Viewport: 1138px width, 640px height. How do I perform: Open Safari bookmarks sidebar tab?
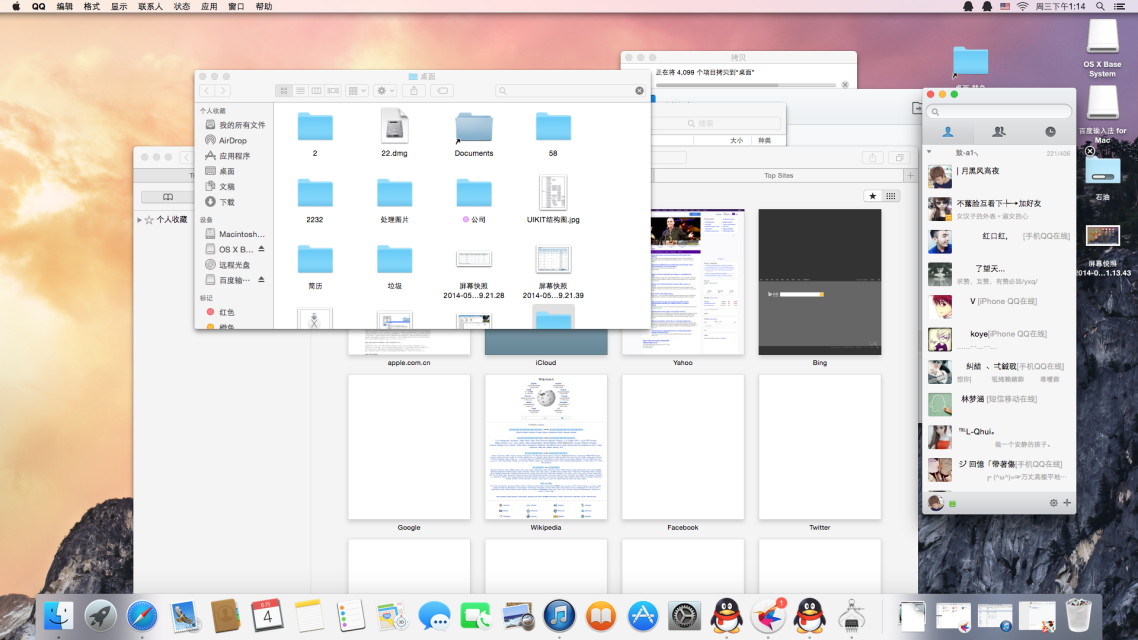click(x=168, y=197)
